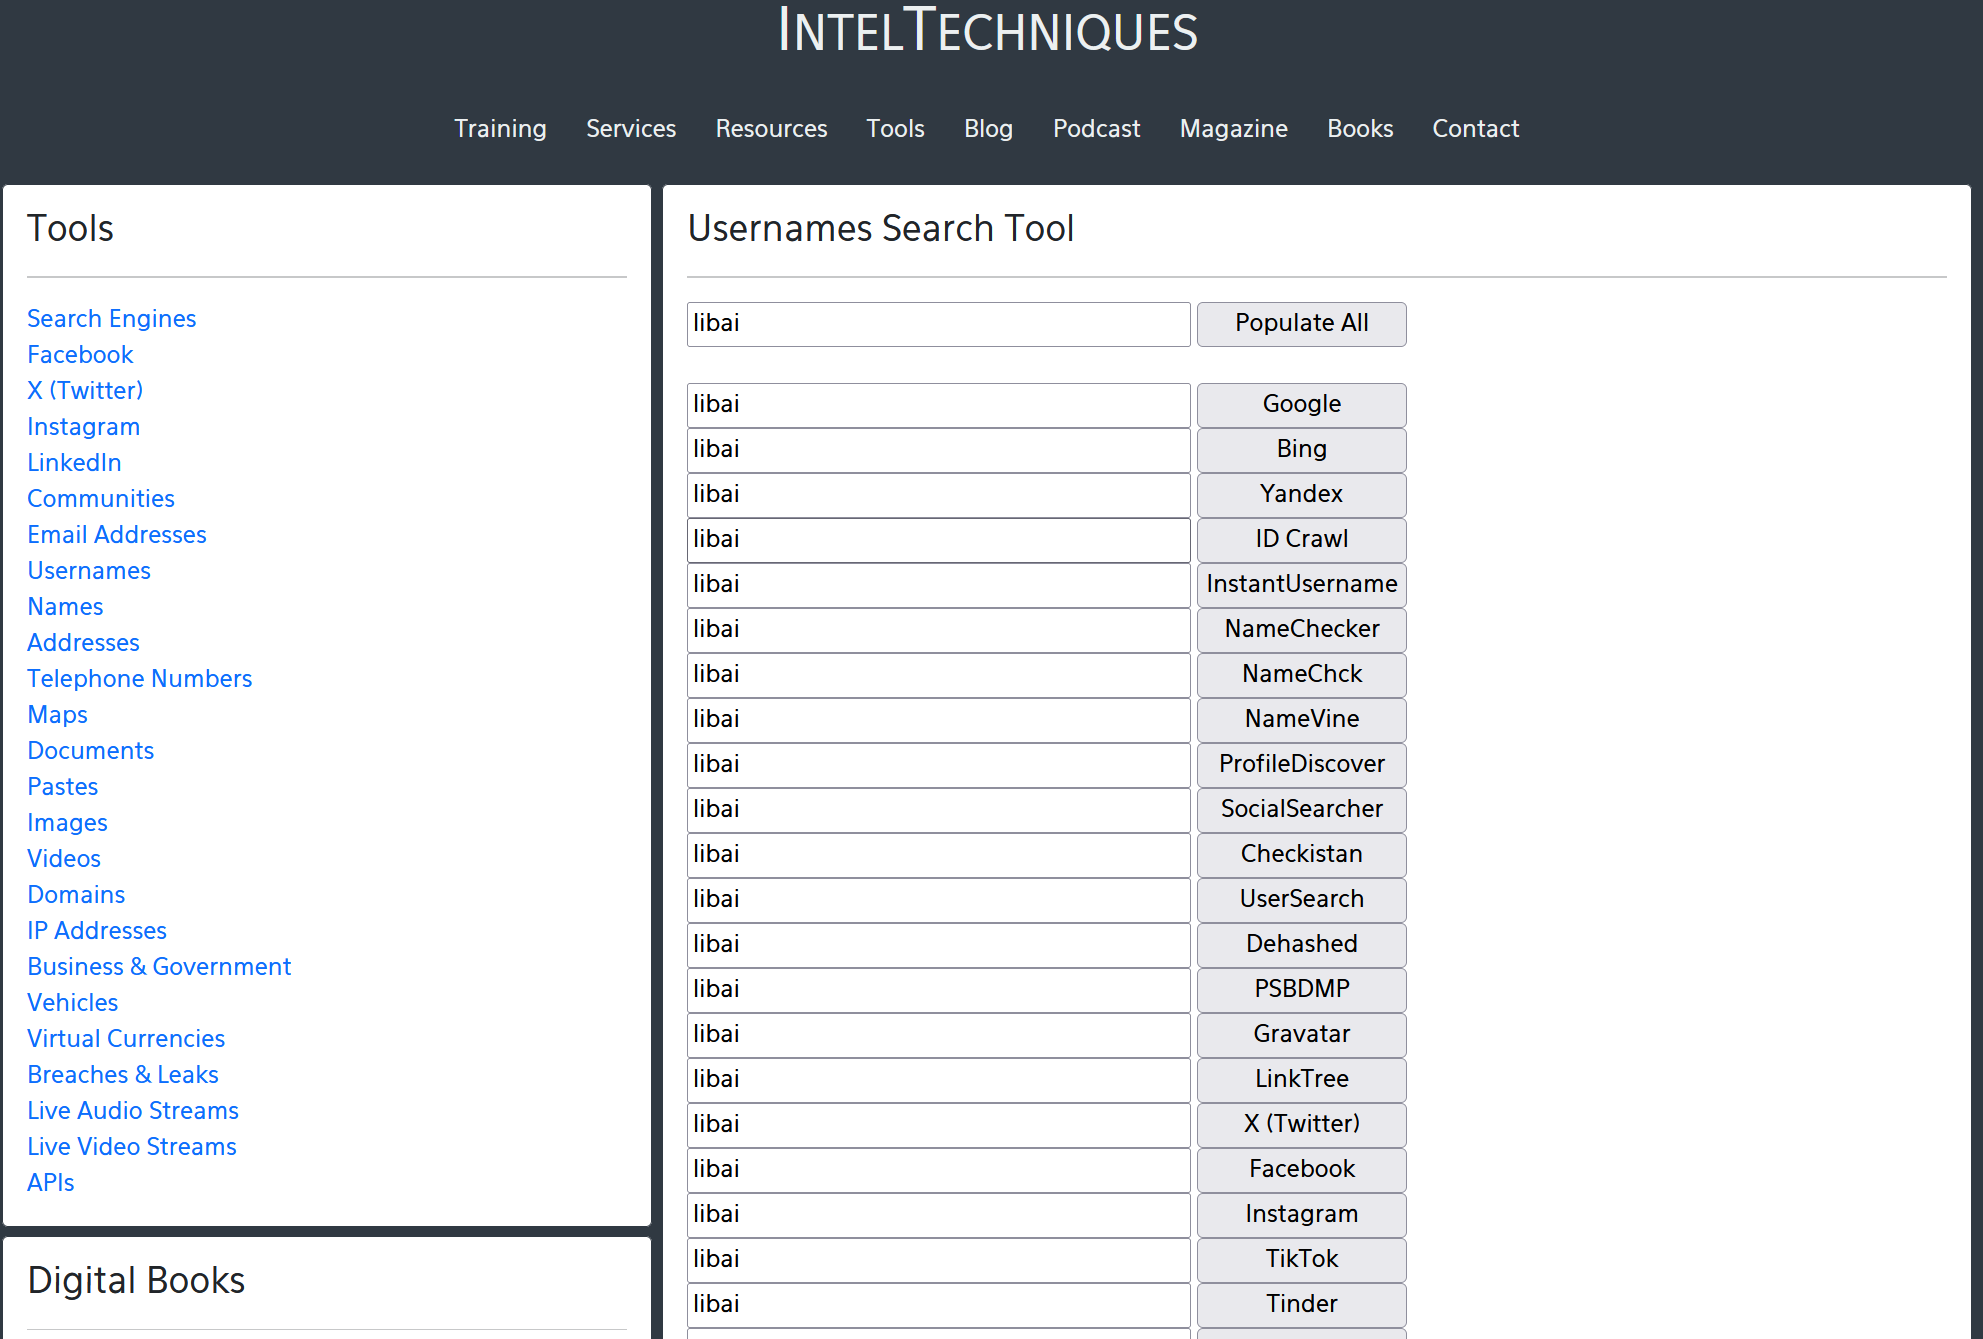This screenshot has height=1339, width=1983.
Task: Open the Domains tool link
Action: (x=76, y=894)
